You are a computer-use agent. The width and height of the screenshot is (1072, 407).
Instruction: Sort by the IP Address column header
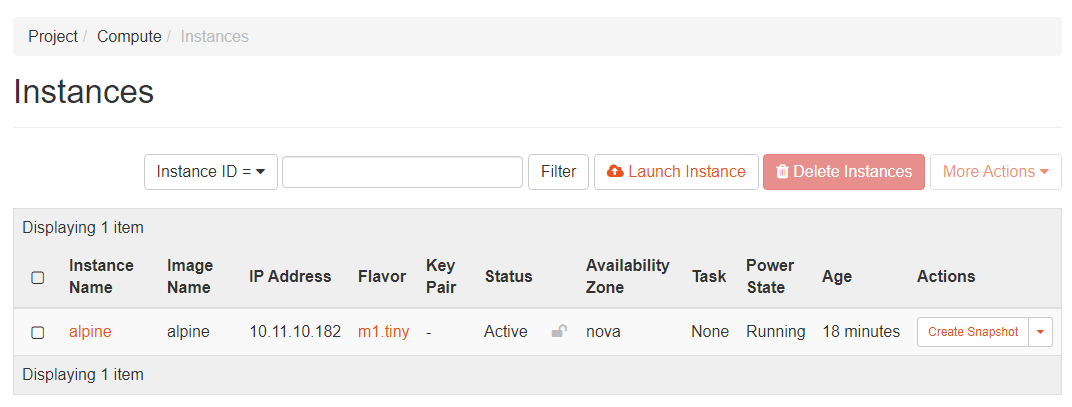[290, 276]
